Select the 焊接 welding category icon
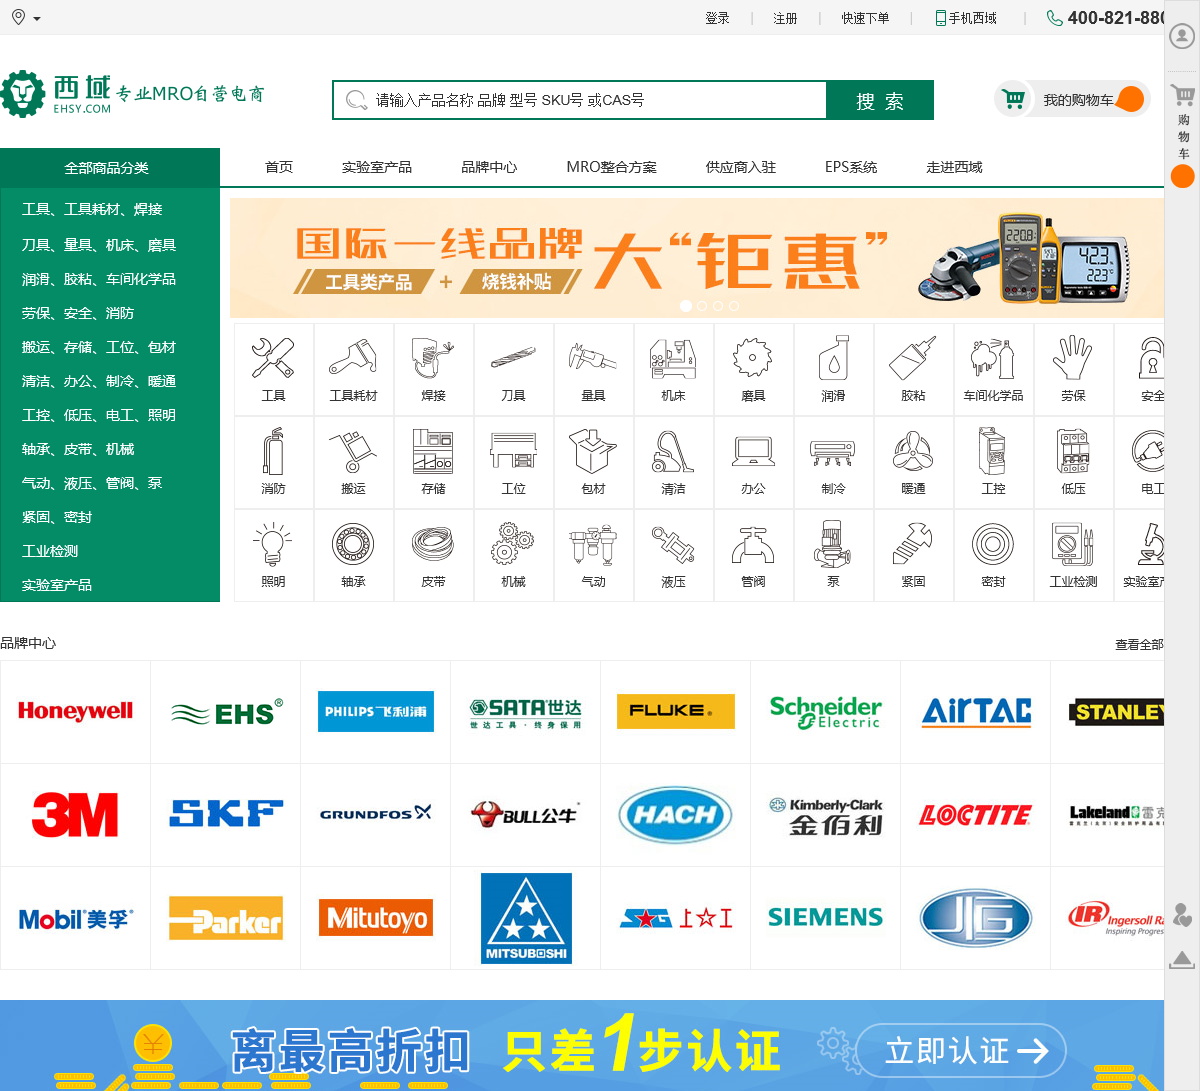The height and width of the screenshot is (1091, 1200). (x=433, y=358)
